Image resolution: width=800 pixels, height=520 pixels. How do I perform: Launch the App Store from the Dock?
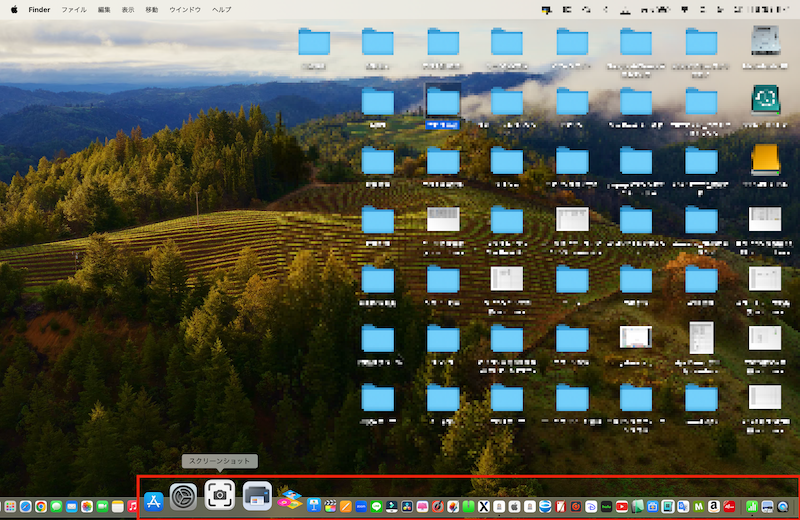154,502
